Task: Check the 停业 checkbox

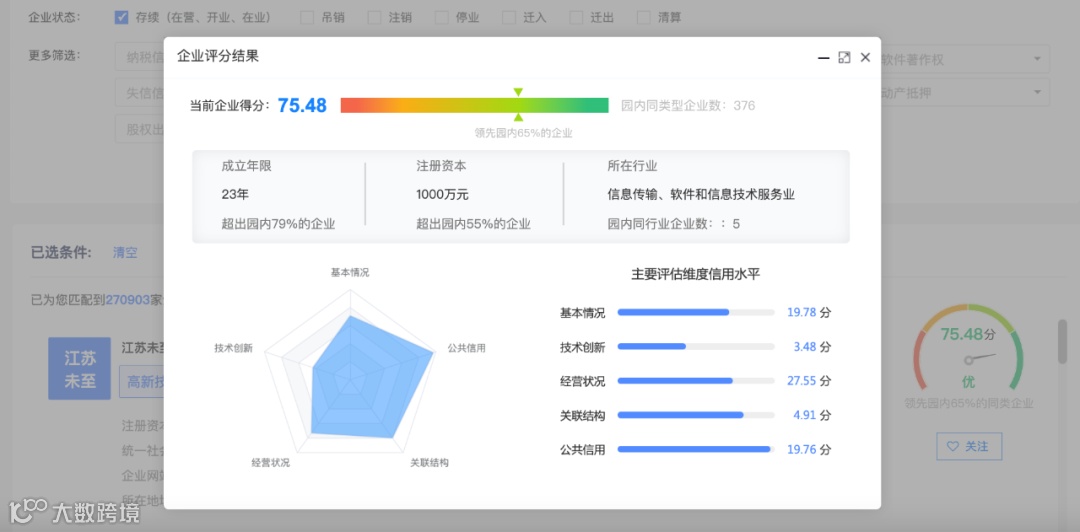Action: (x=442, y=17)
